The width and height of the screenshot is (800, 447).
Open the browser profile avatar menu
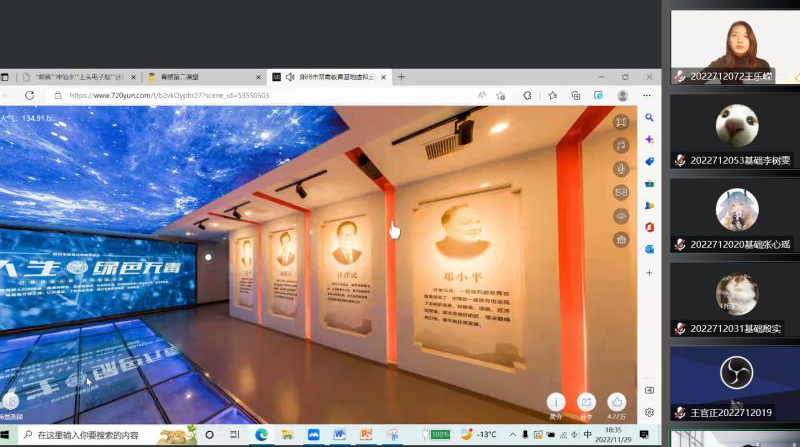(623, 95)
